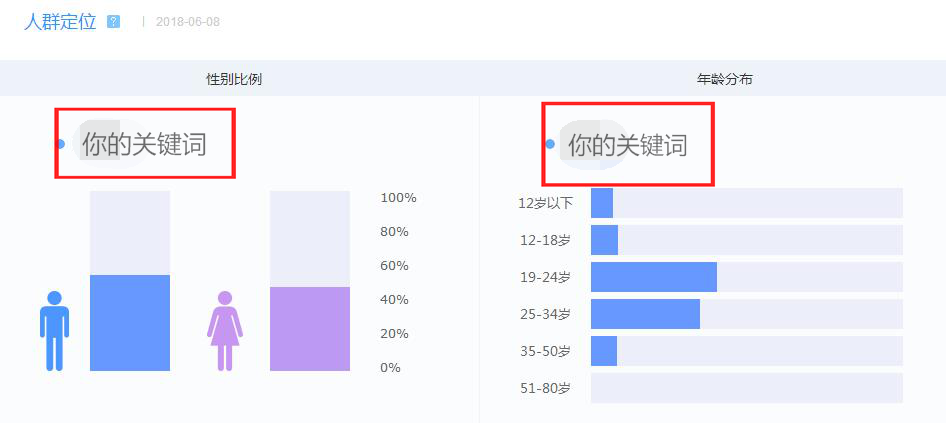The width and height of the screenshot is (946, 423).
Task: Select the 年龄分布 column header
Action: pyautogui.click(x=724, y=79)
